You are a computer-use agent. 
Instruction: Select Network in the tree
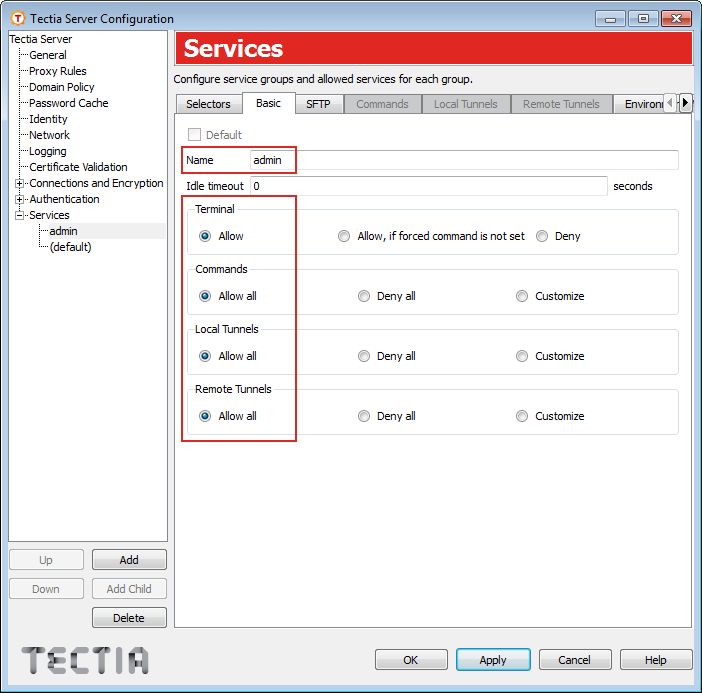click(x=49, y=135)
